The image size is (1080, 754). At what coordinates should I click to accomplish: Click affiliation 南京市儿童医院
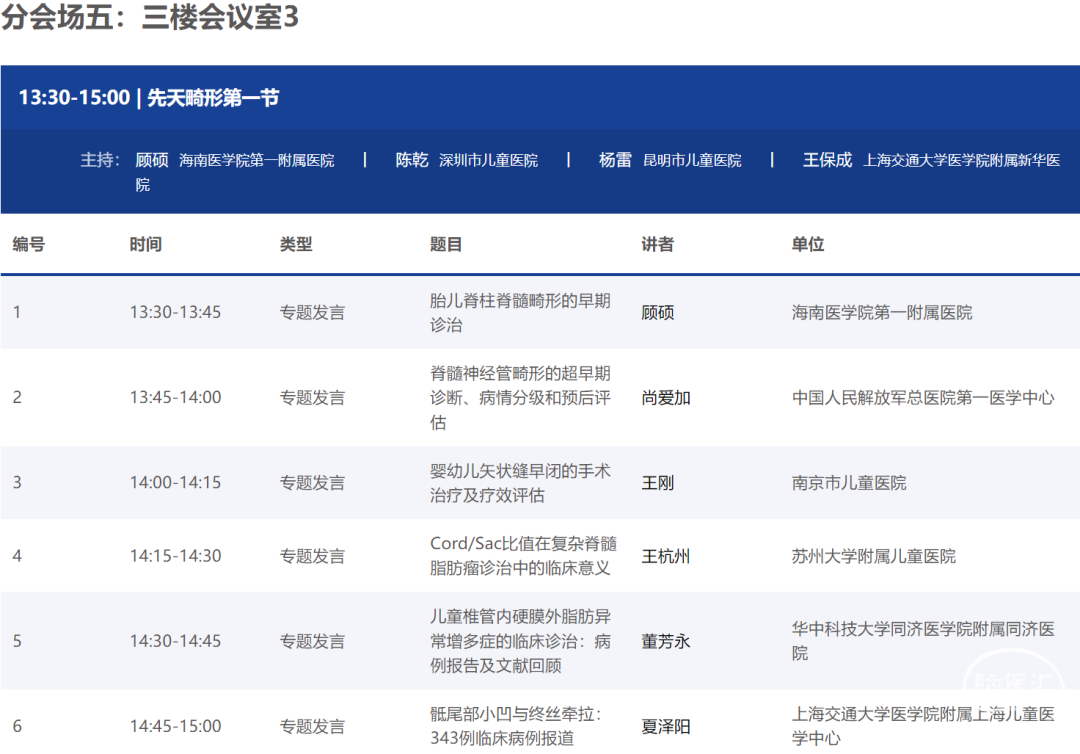tap(849, 483)
